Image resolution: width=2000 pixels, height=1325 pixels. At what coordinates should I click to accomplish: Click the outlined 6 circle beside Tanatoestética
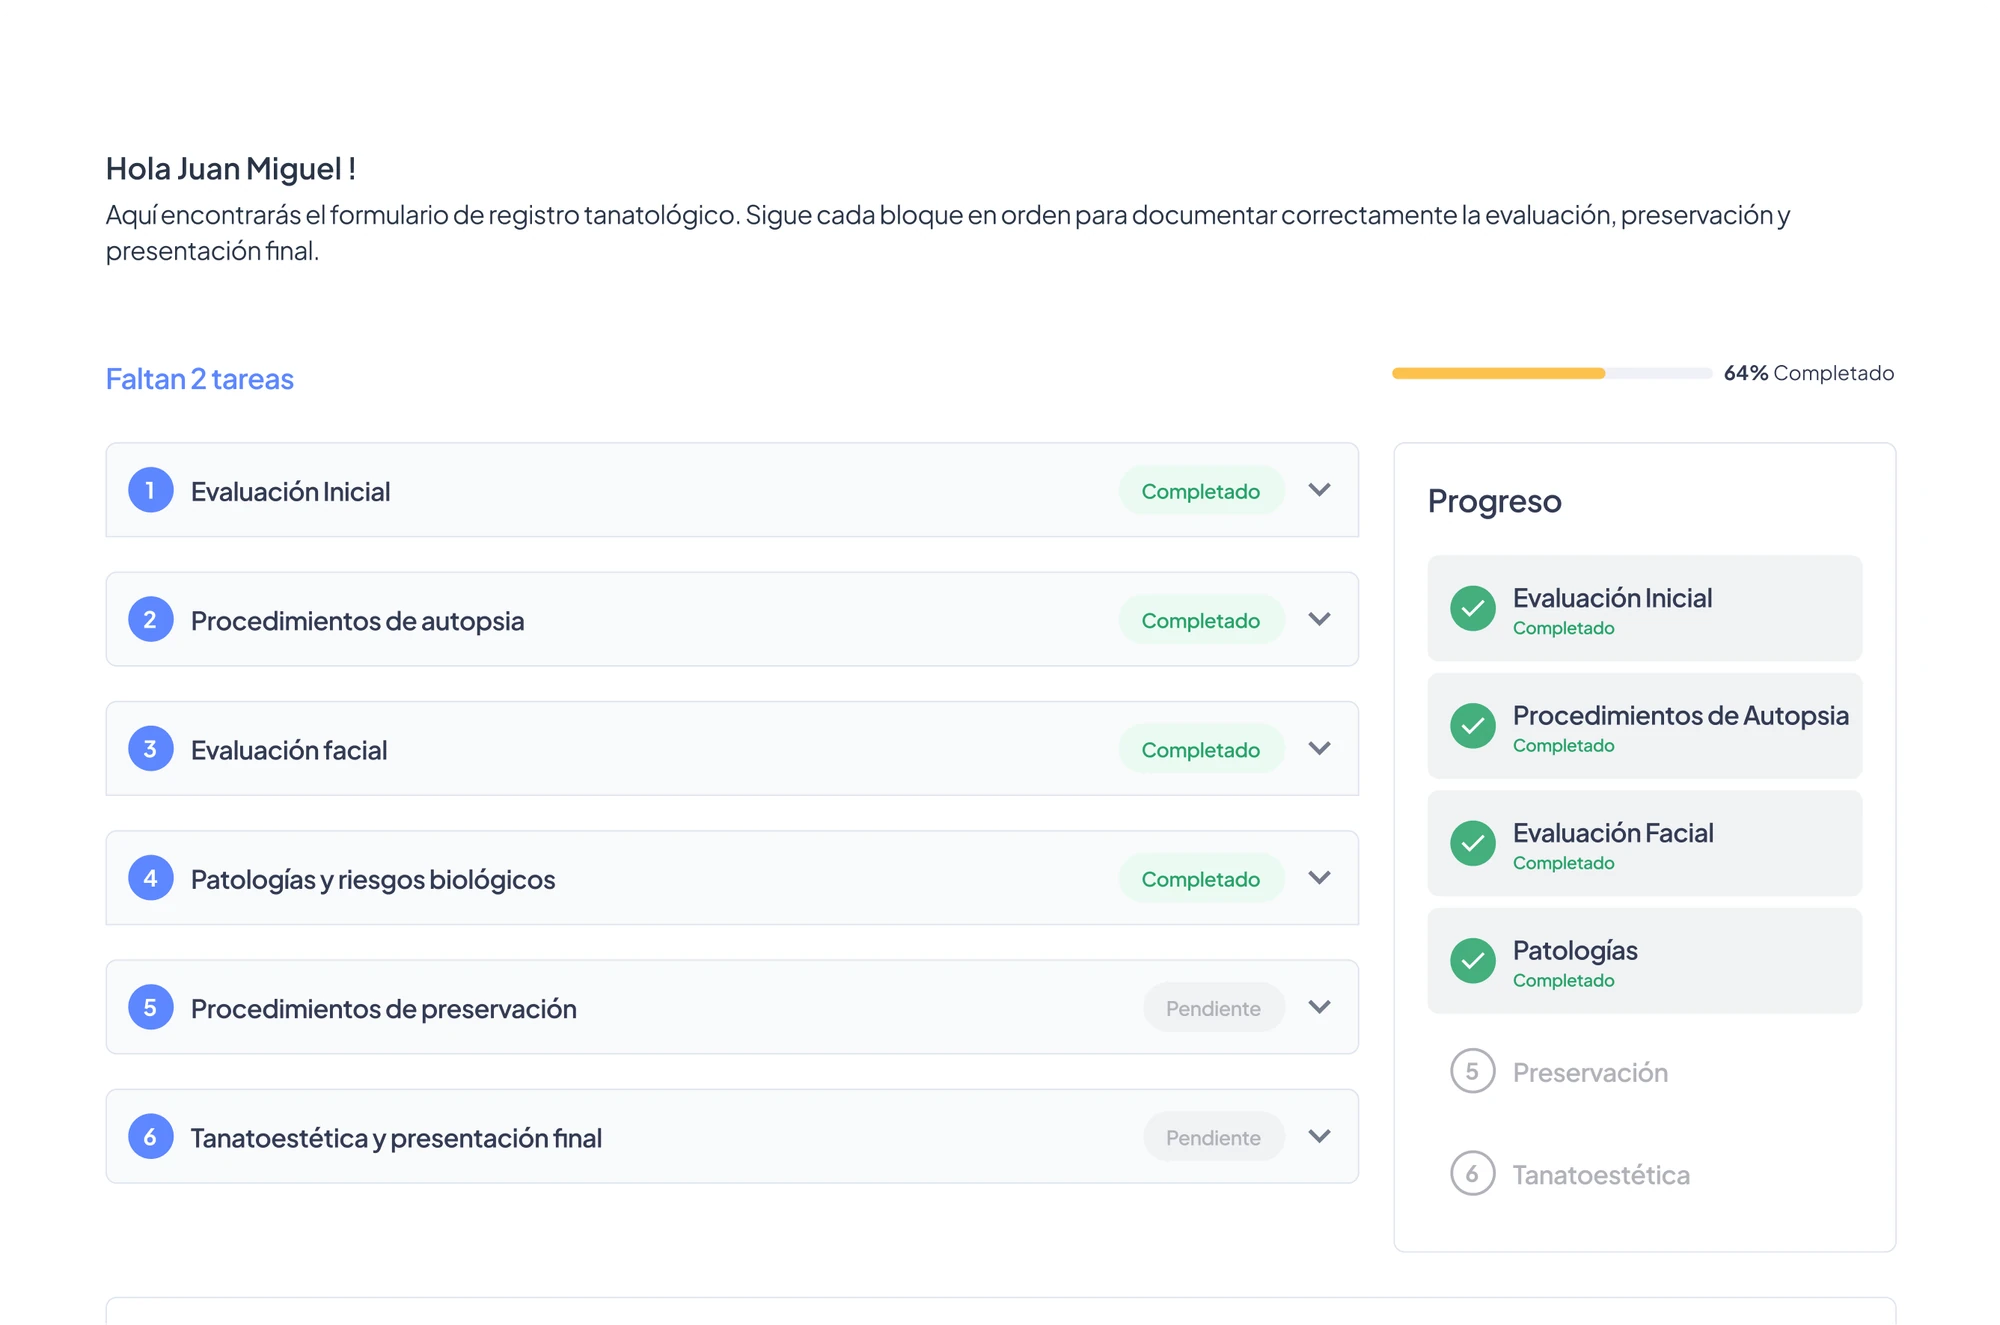coord(1472,1173)
